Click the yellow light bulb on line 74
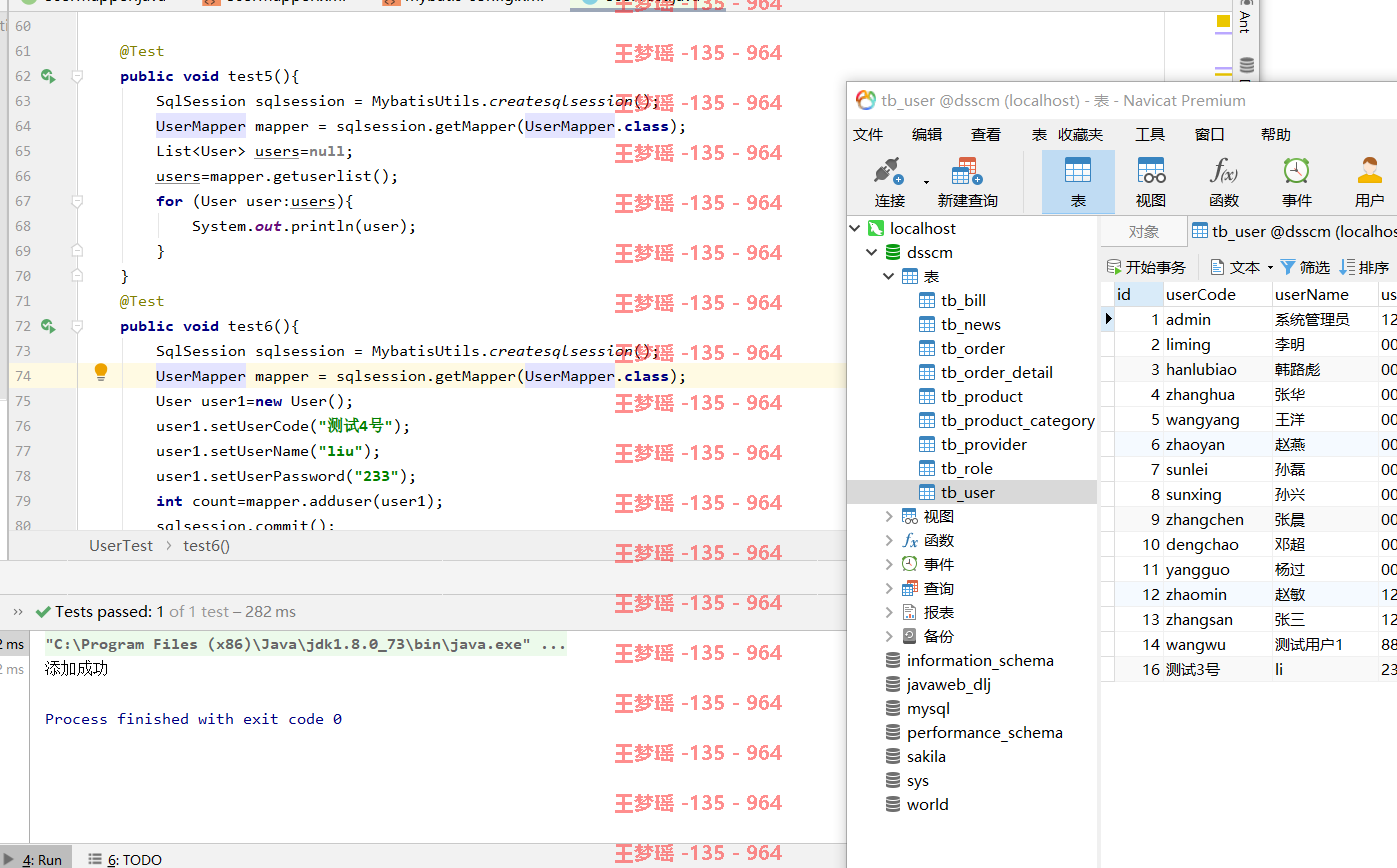The height and width of the screenshot is (868, 1397). pos(100,373)
